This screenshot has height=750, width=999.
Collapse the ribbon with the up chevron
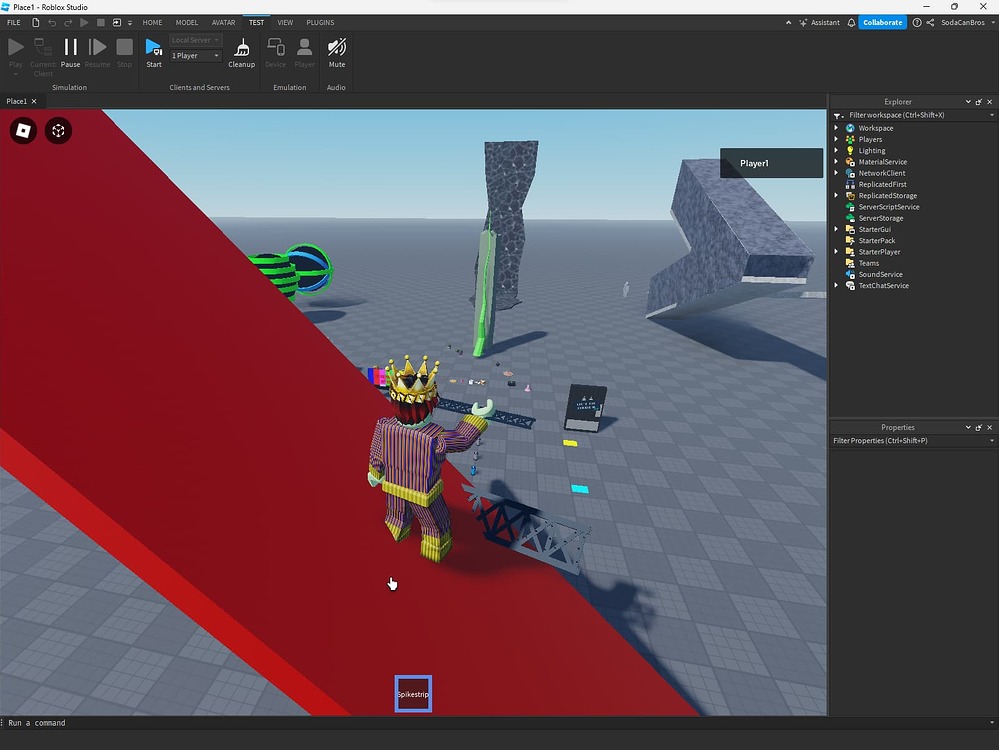pos(788,22)
